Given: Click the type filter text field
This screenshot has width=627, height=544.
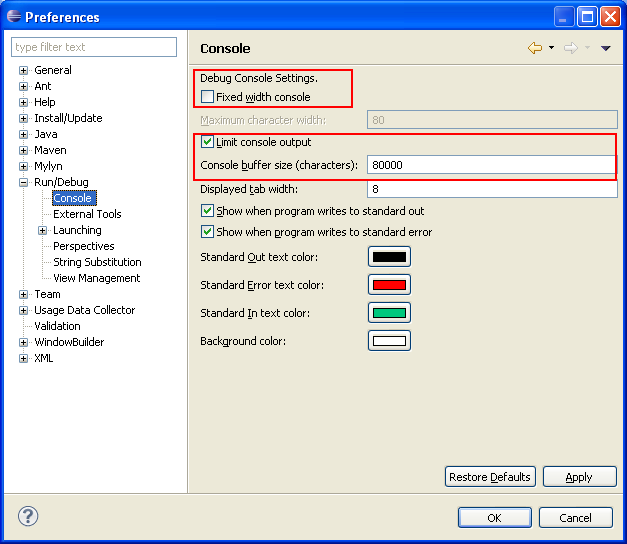Looking at the screenshot, I should coord(94,47).
